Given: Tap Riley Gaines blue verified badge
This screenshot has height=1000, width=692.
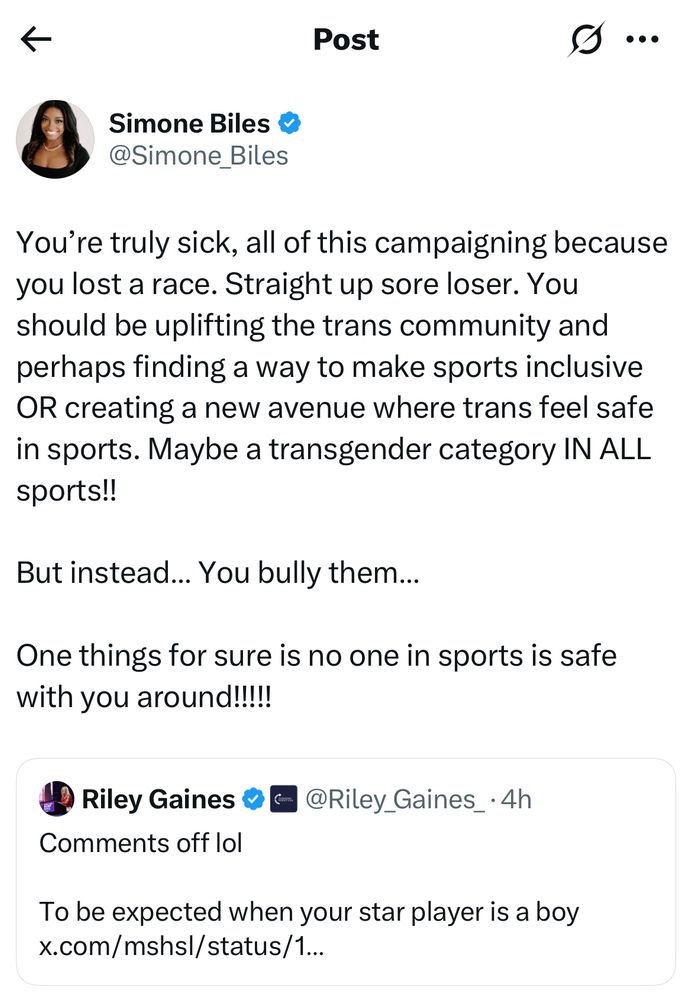Looking at the screenshot, I should pos(254,799).
